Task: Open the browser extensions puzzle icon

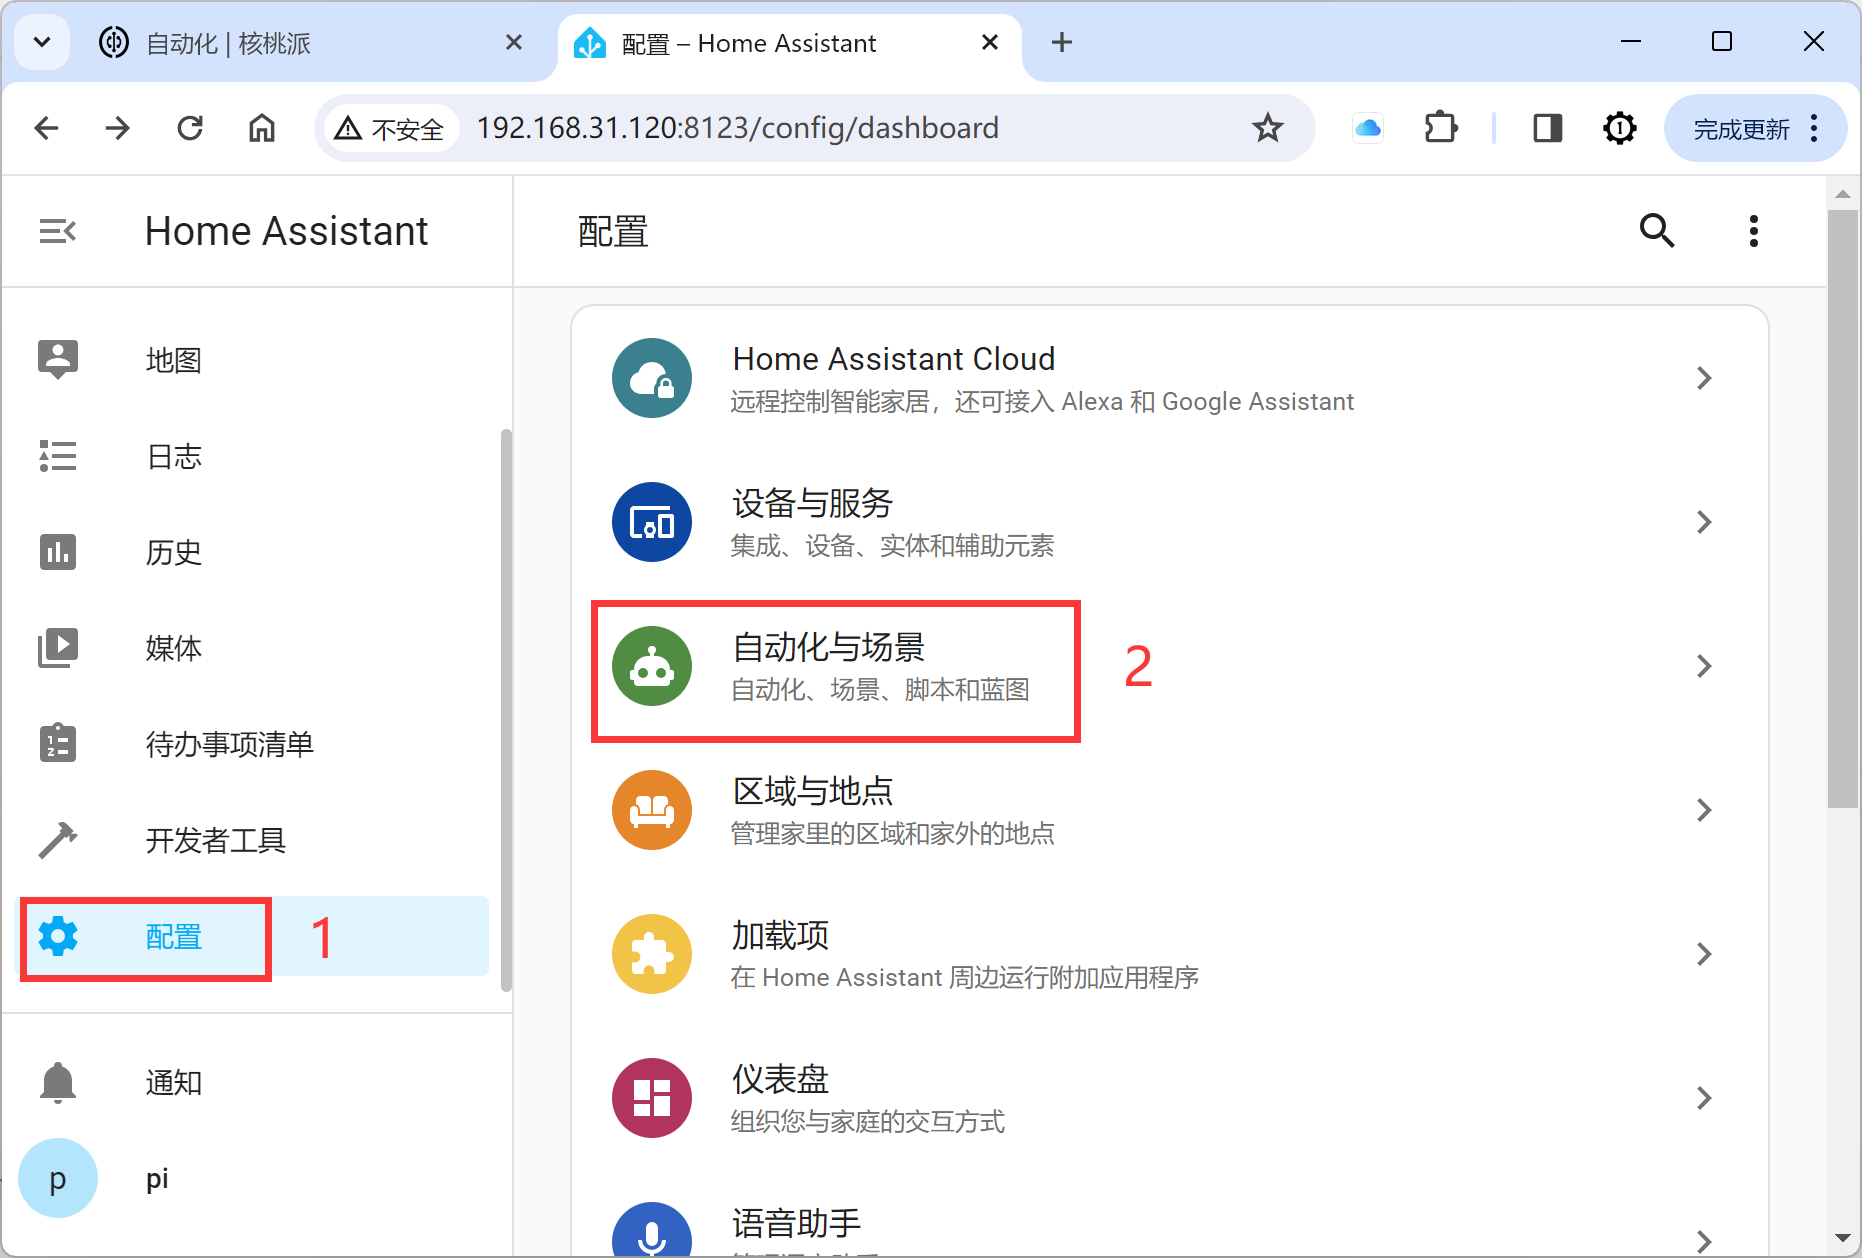Action: 1440,128
